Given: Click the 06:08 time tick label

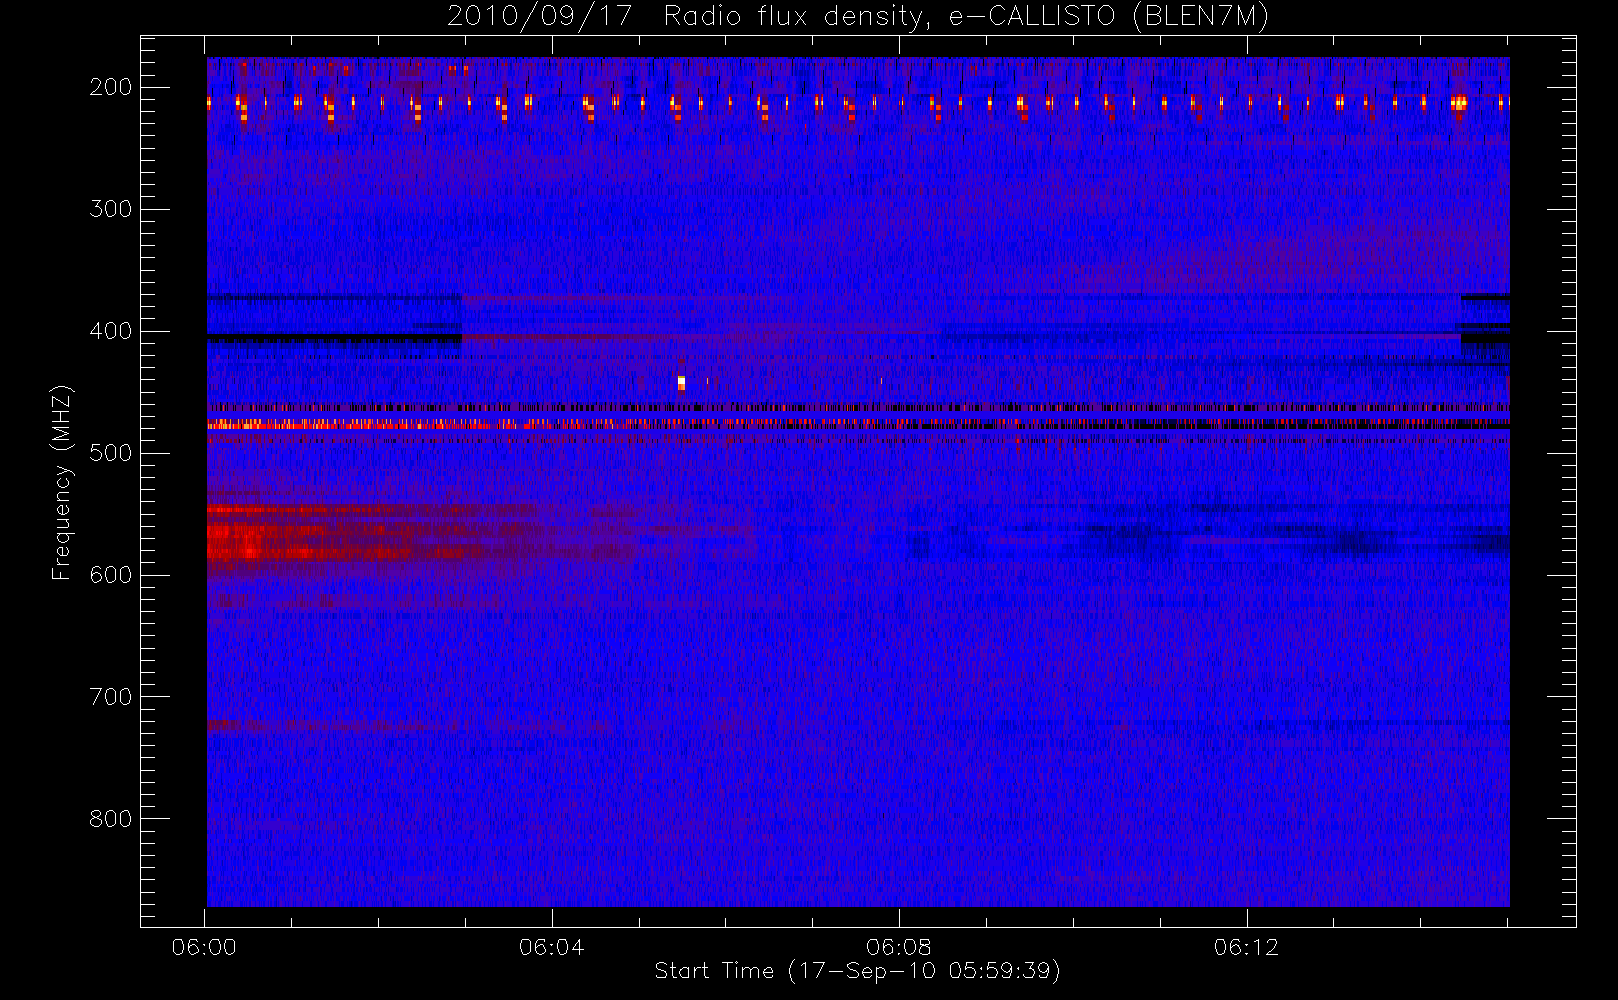Looking at the screenshot, I should [899, 947].
